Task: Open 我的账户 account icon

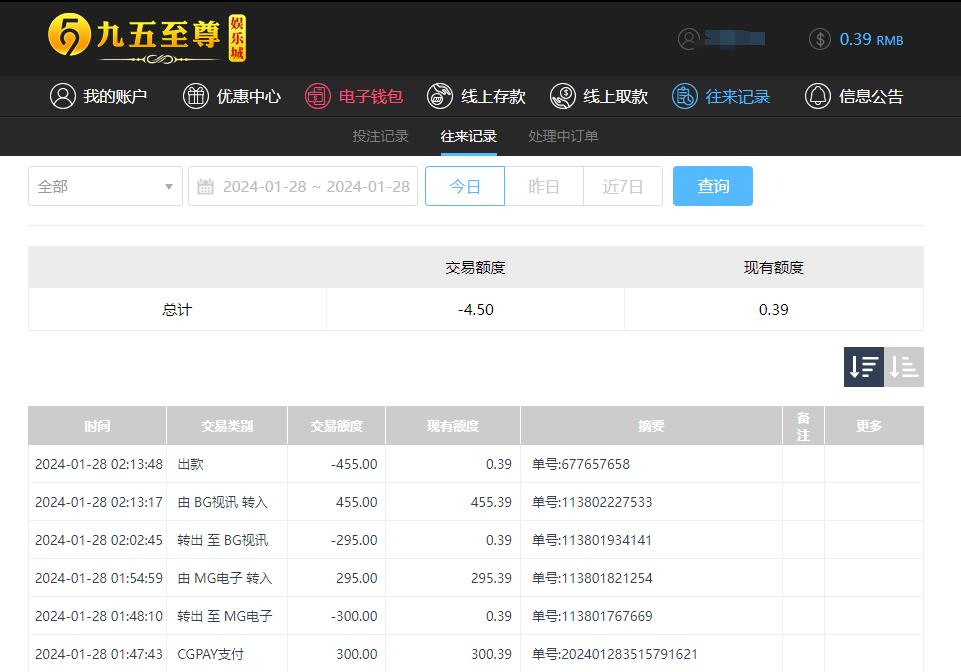Action: (x=63, y=96)
